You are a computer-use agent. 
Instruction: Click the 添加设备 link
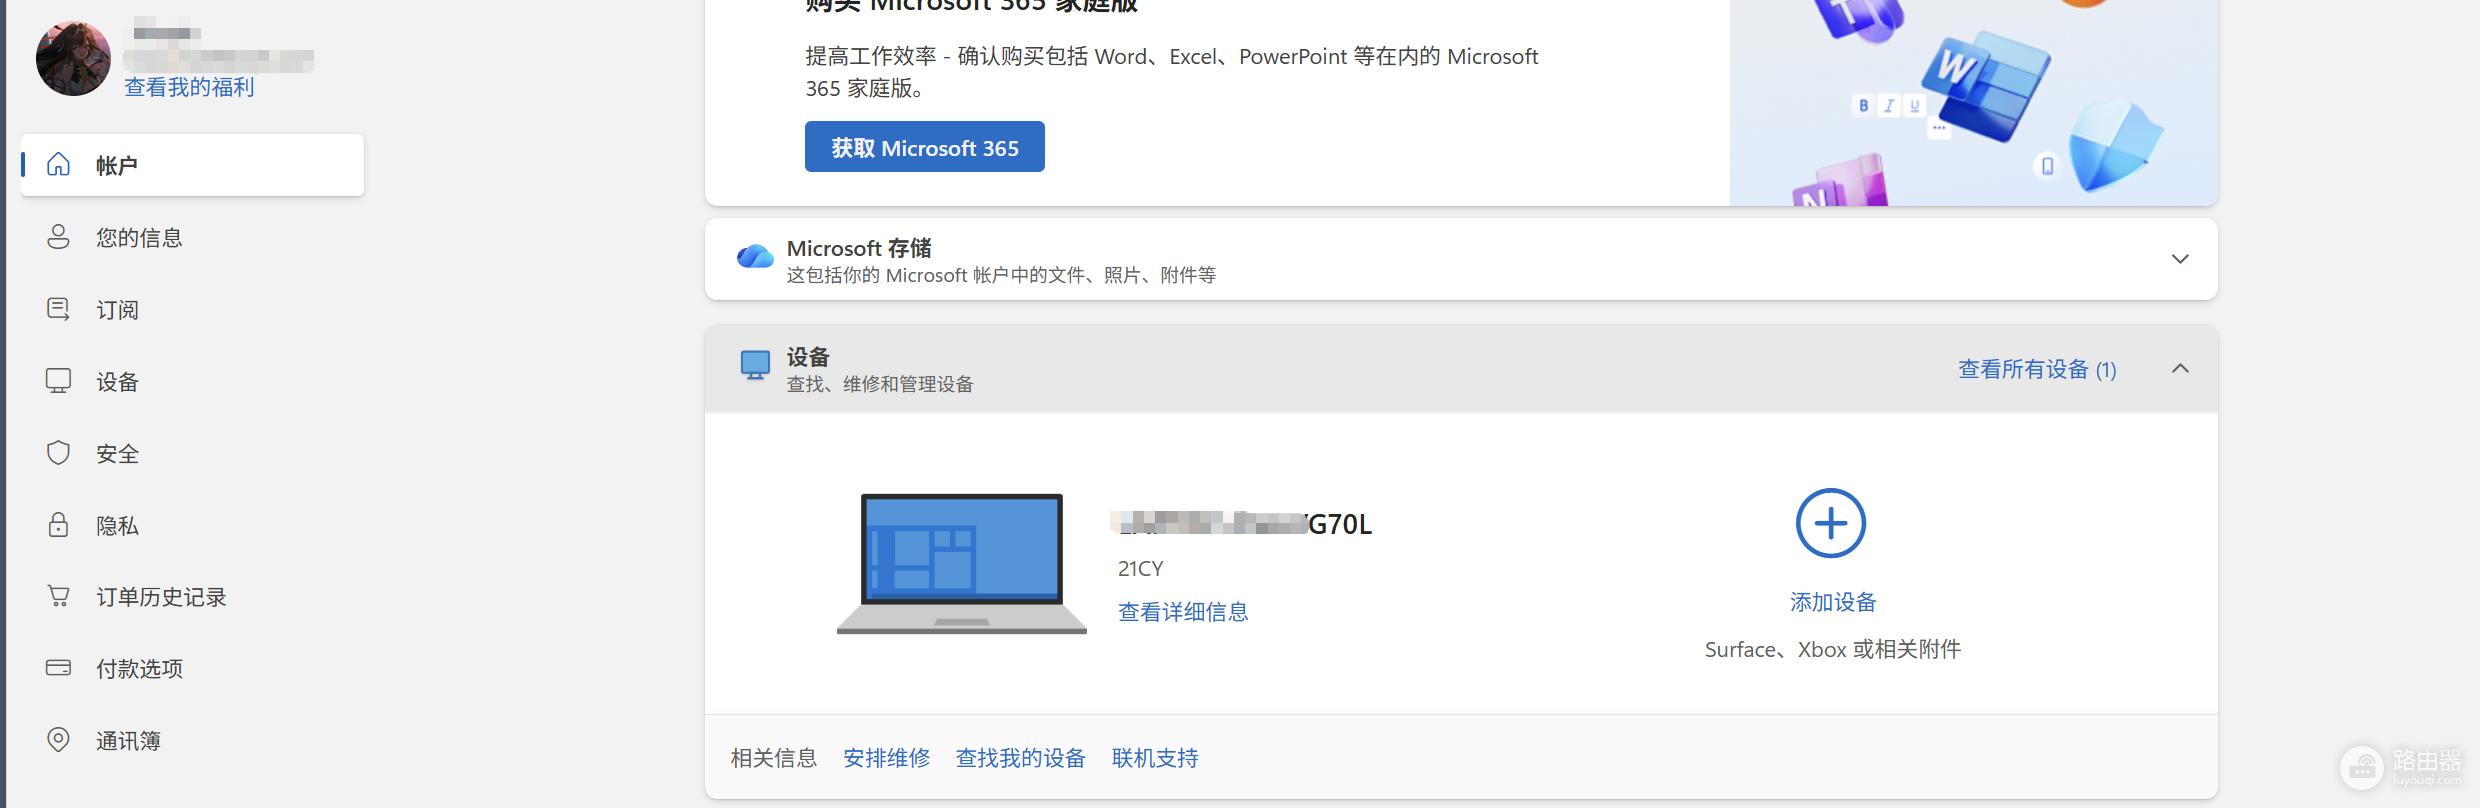coord(1833,602)
